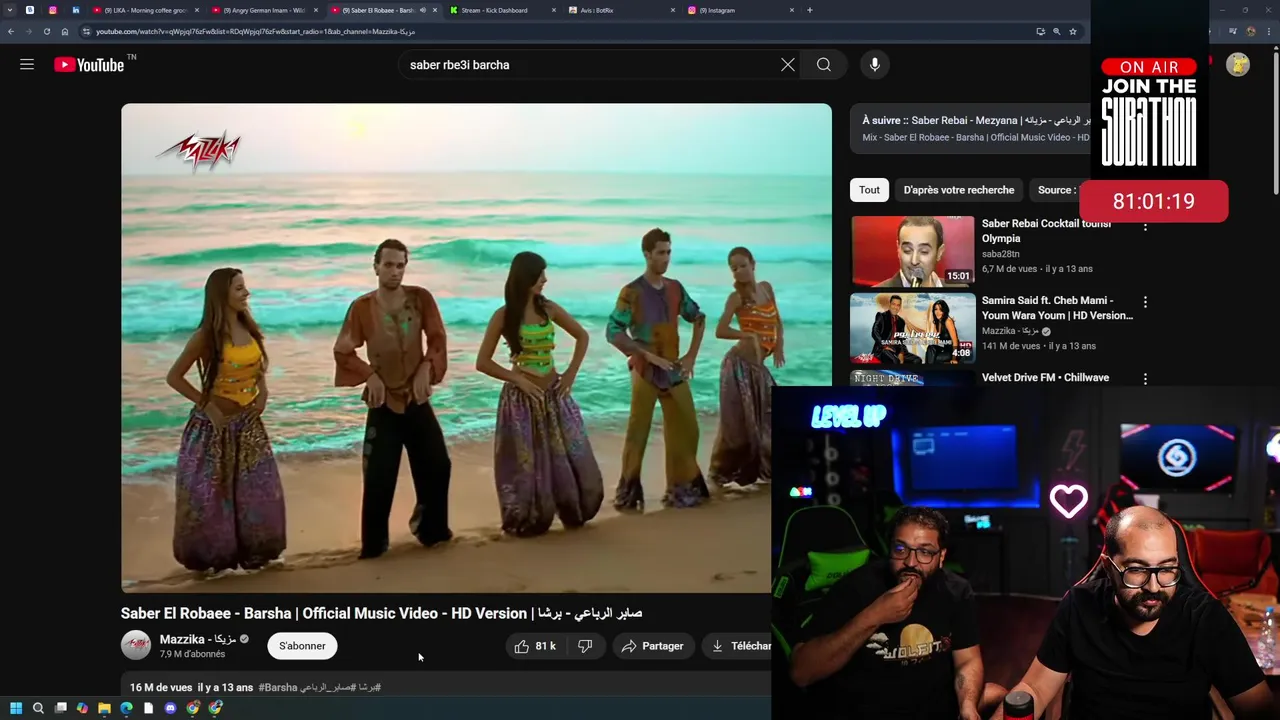The height and width of the screenshot is (720, 1280).
Task: Open a new browser tab
Action: [810, 10]
